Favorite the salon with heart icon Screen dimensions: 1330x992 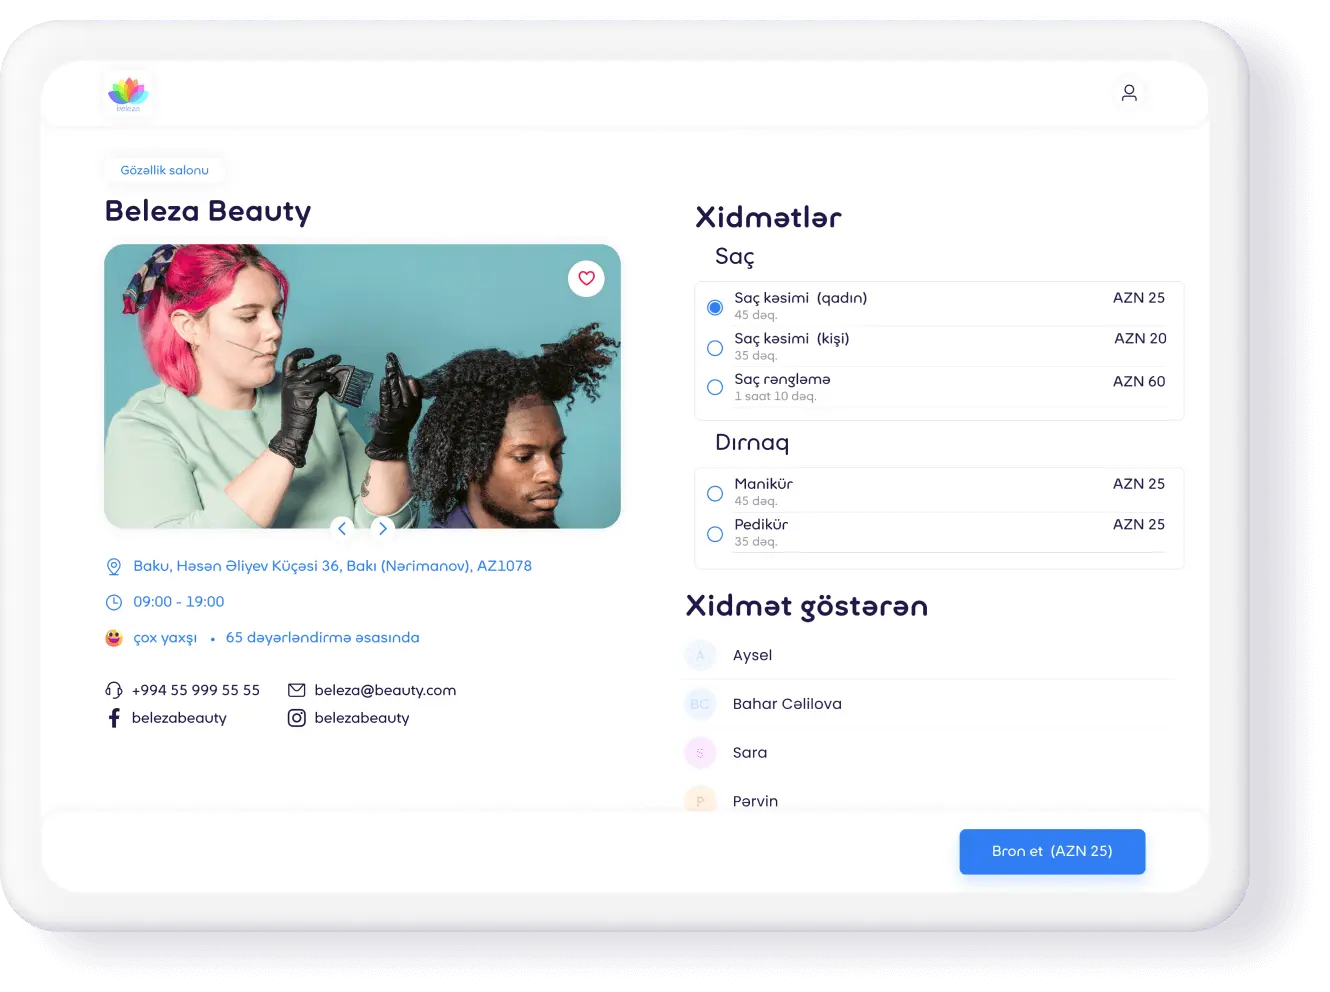pos(586,278)
